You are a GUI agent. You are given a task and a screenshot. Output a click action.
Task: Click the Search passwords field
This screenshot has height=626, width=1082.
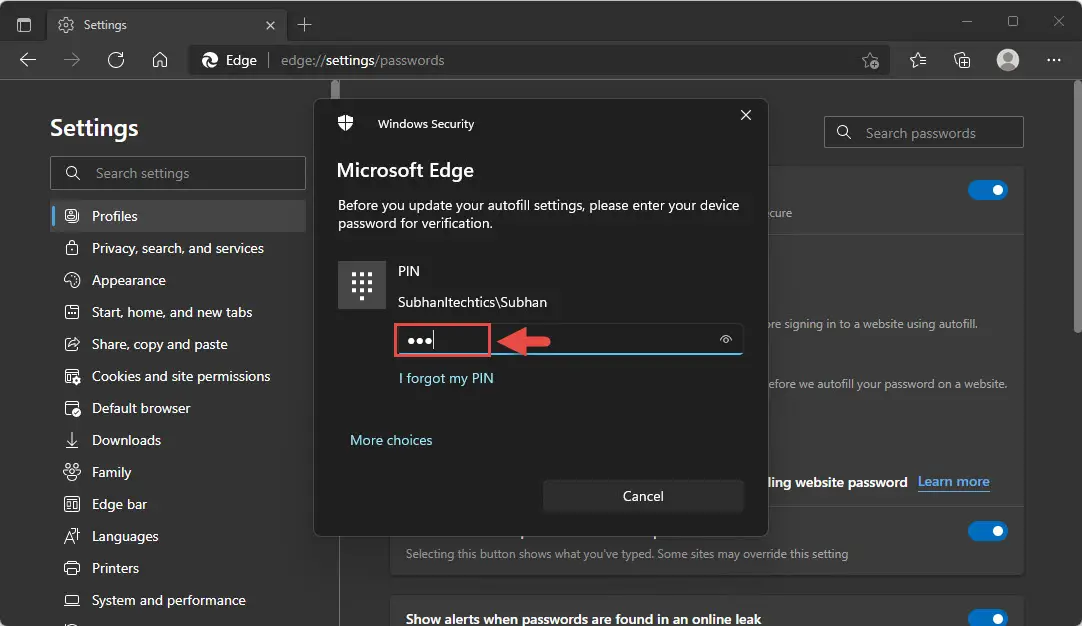pyautogui.click(x=923, y=133)
